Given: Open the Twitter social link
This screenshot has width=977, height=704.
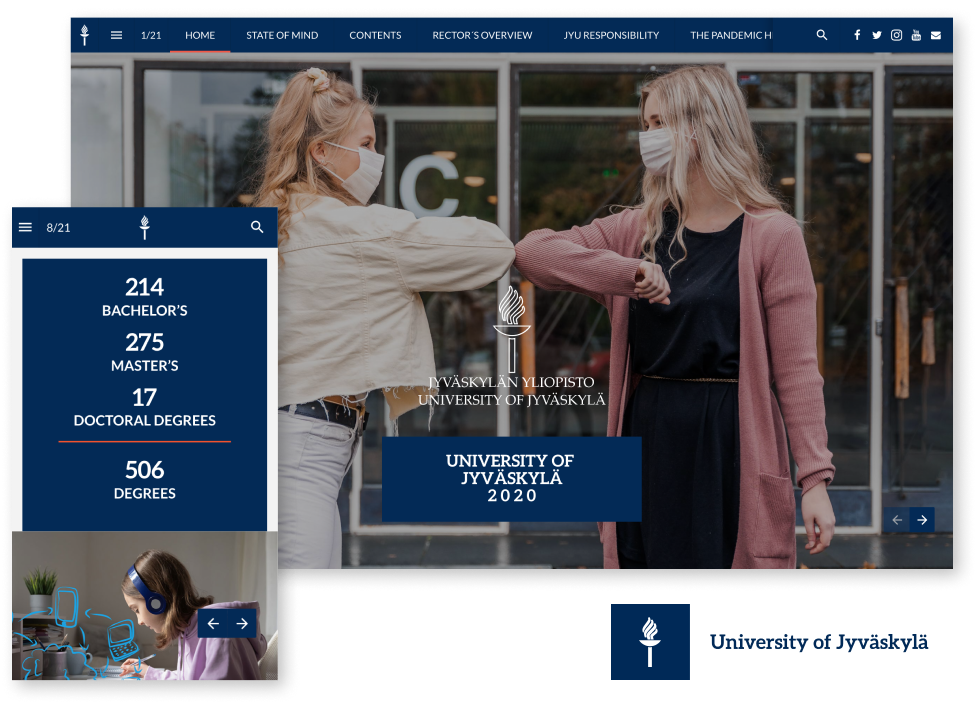Looking at the screenshot, I should pos(877,35).
